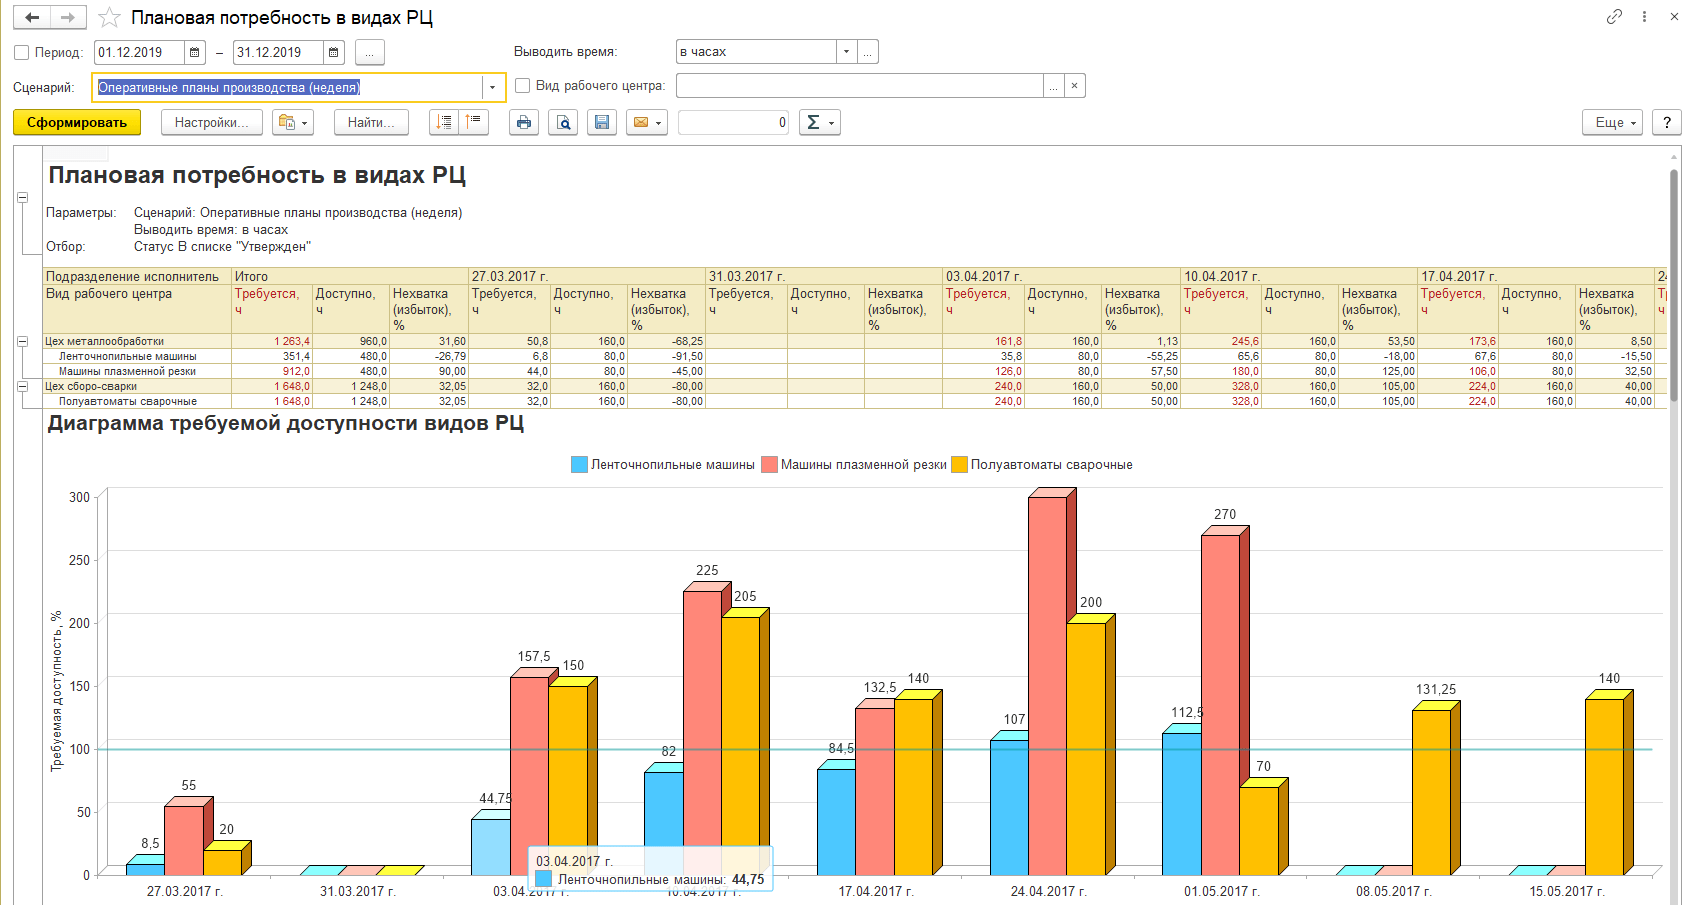Screen dimensions: 1693x905
Task: Open the Еще menu
Action: point(1614,122)
